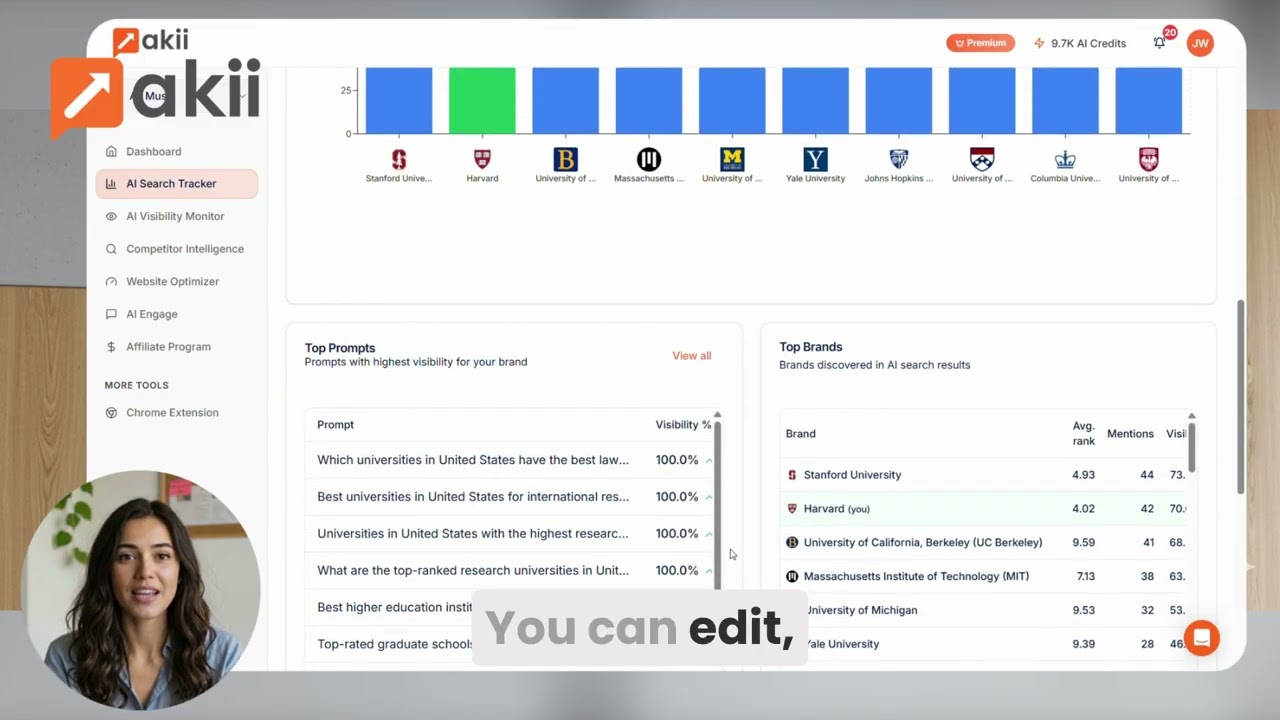Click the Avg. rank column header
1280x720 pixels.
coord(1083,434)
